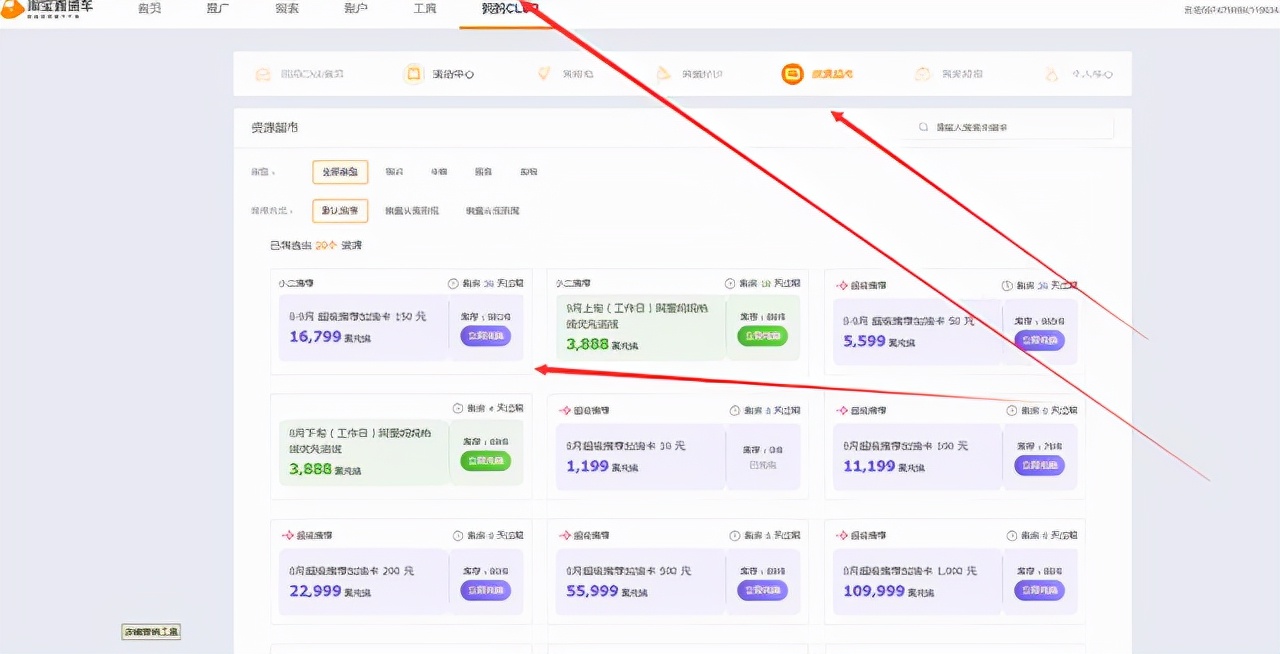Click the first sub-navigation badge icon

[262, 73]
